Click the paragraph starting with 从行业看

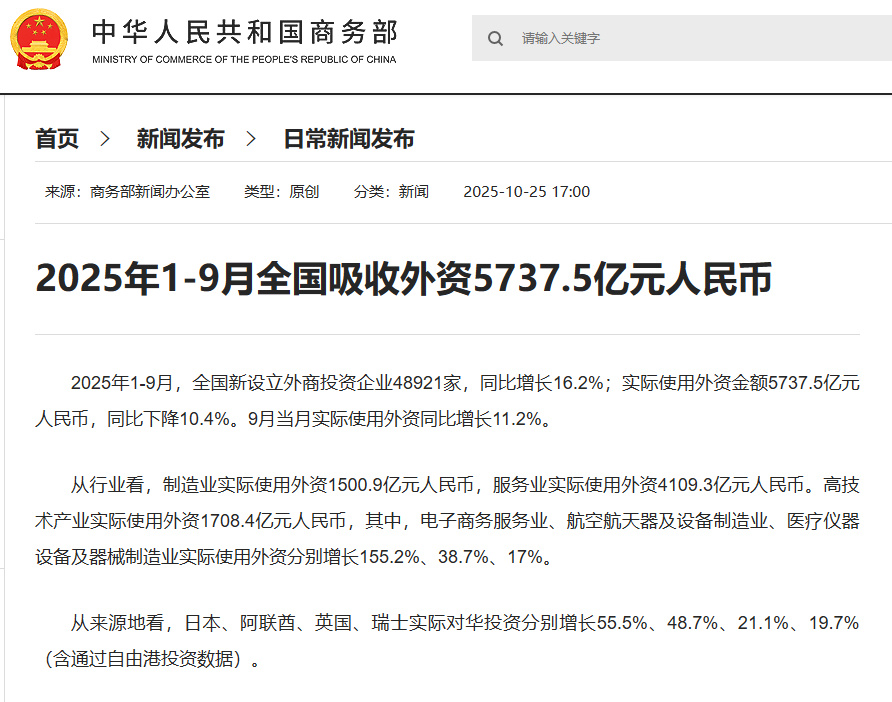pyautogui.click(x=440, y=512)
